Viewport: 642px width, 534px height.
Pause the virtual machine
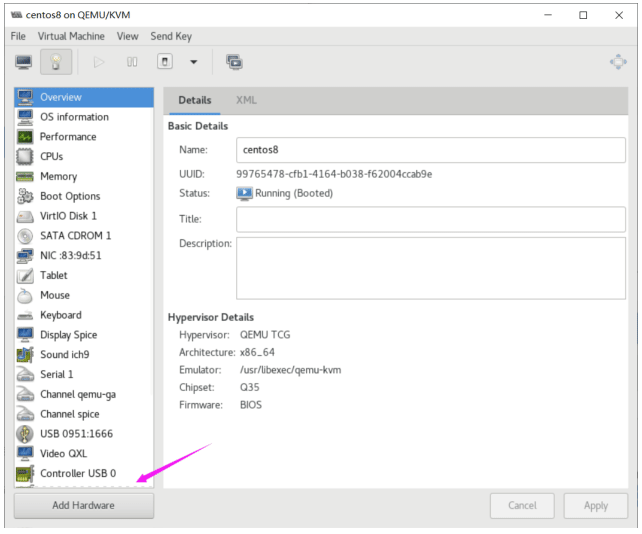[x=132, y=62]
